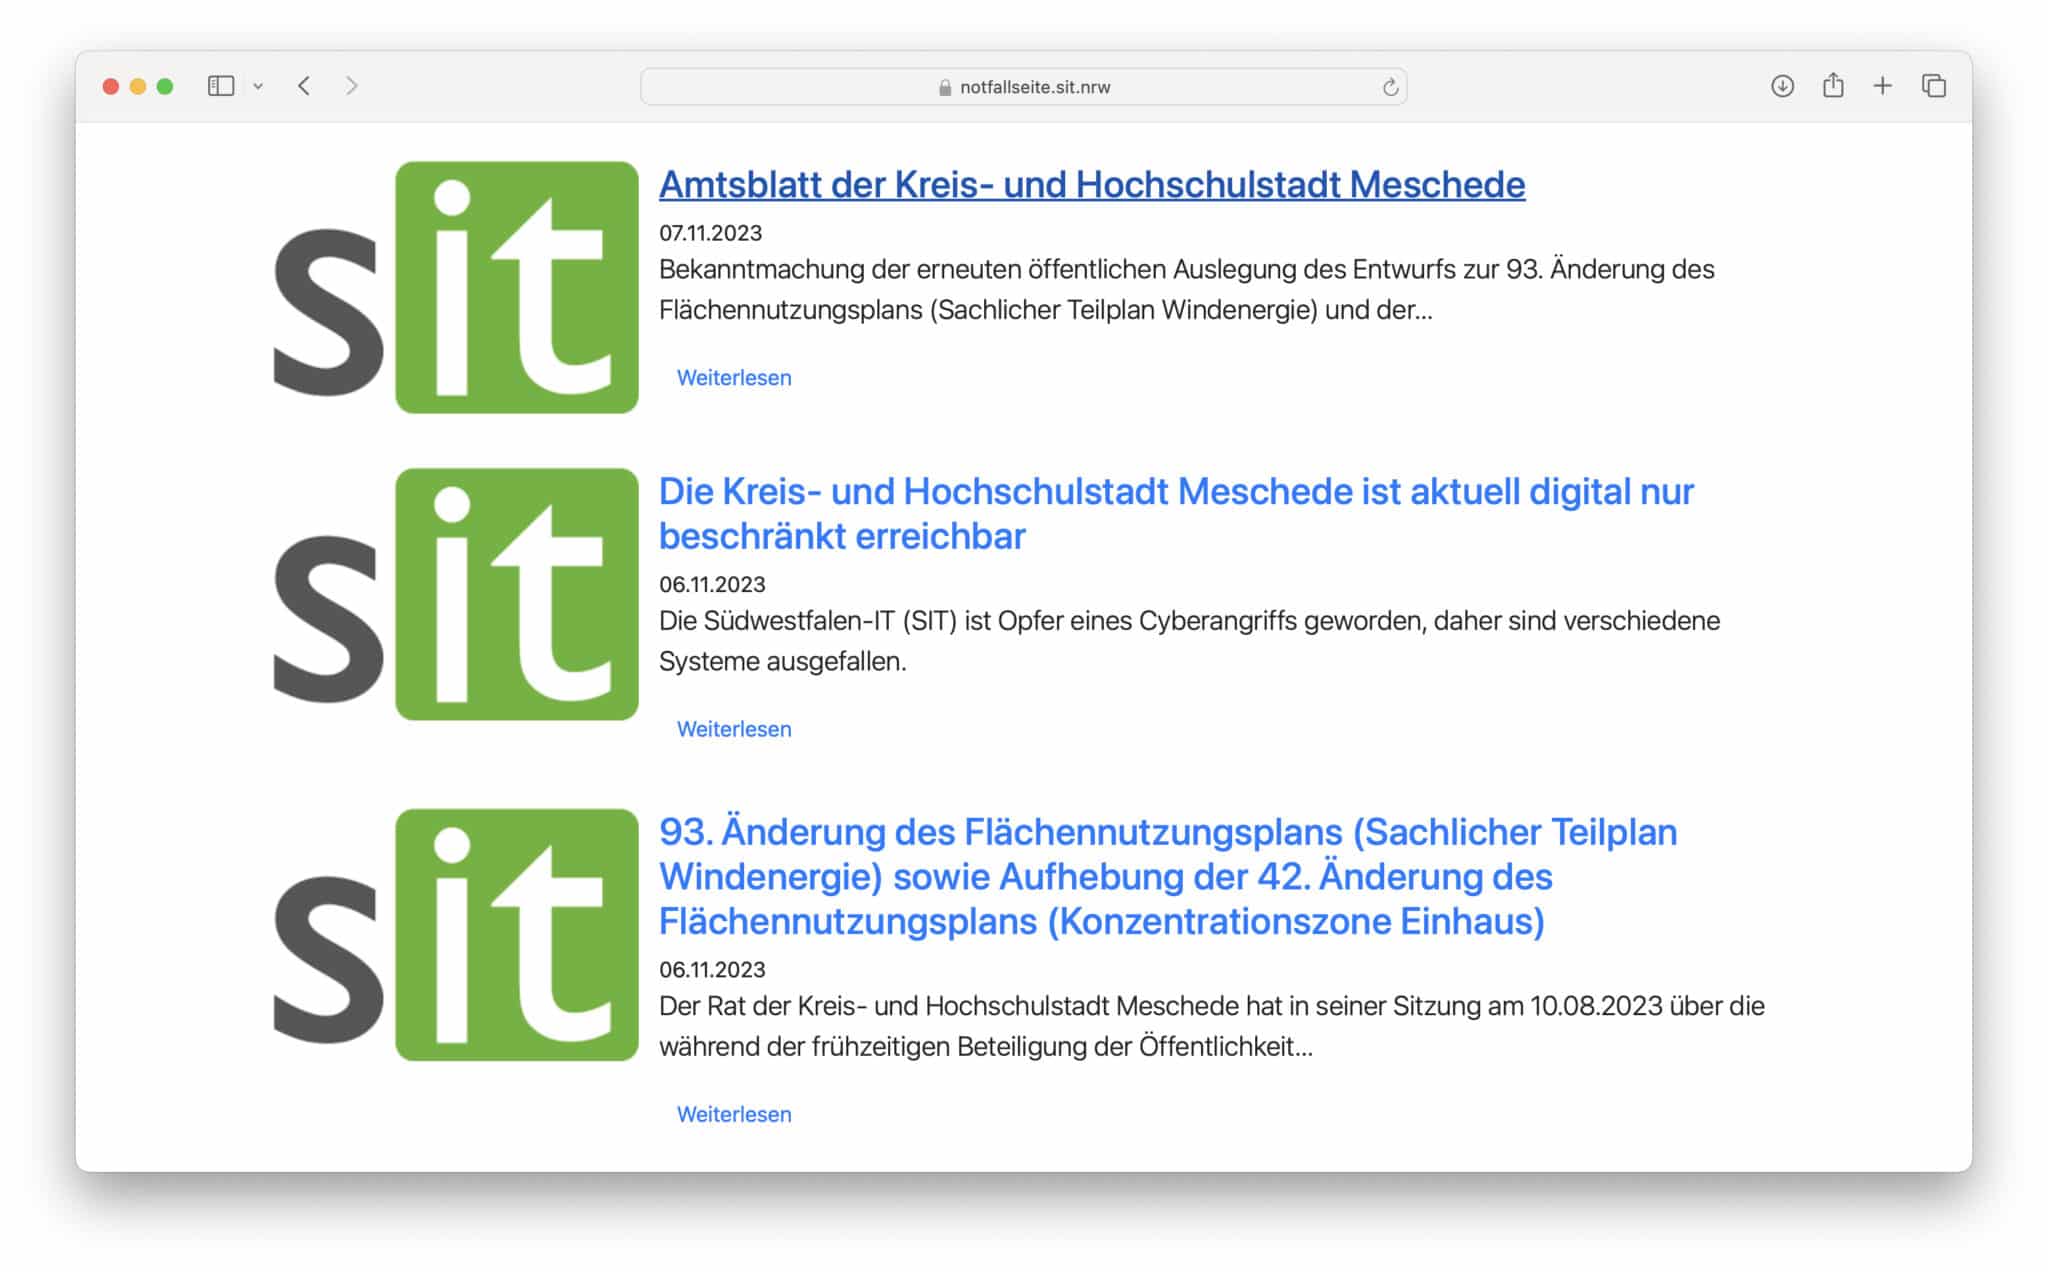Reload the page with the refresh icon

(x=1390, y=87)
